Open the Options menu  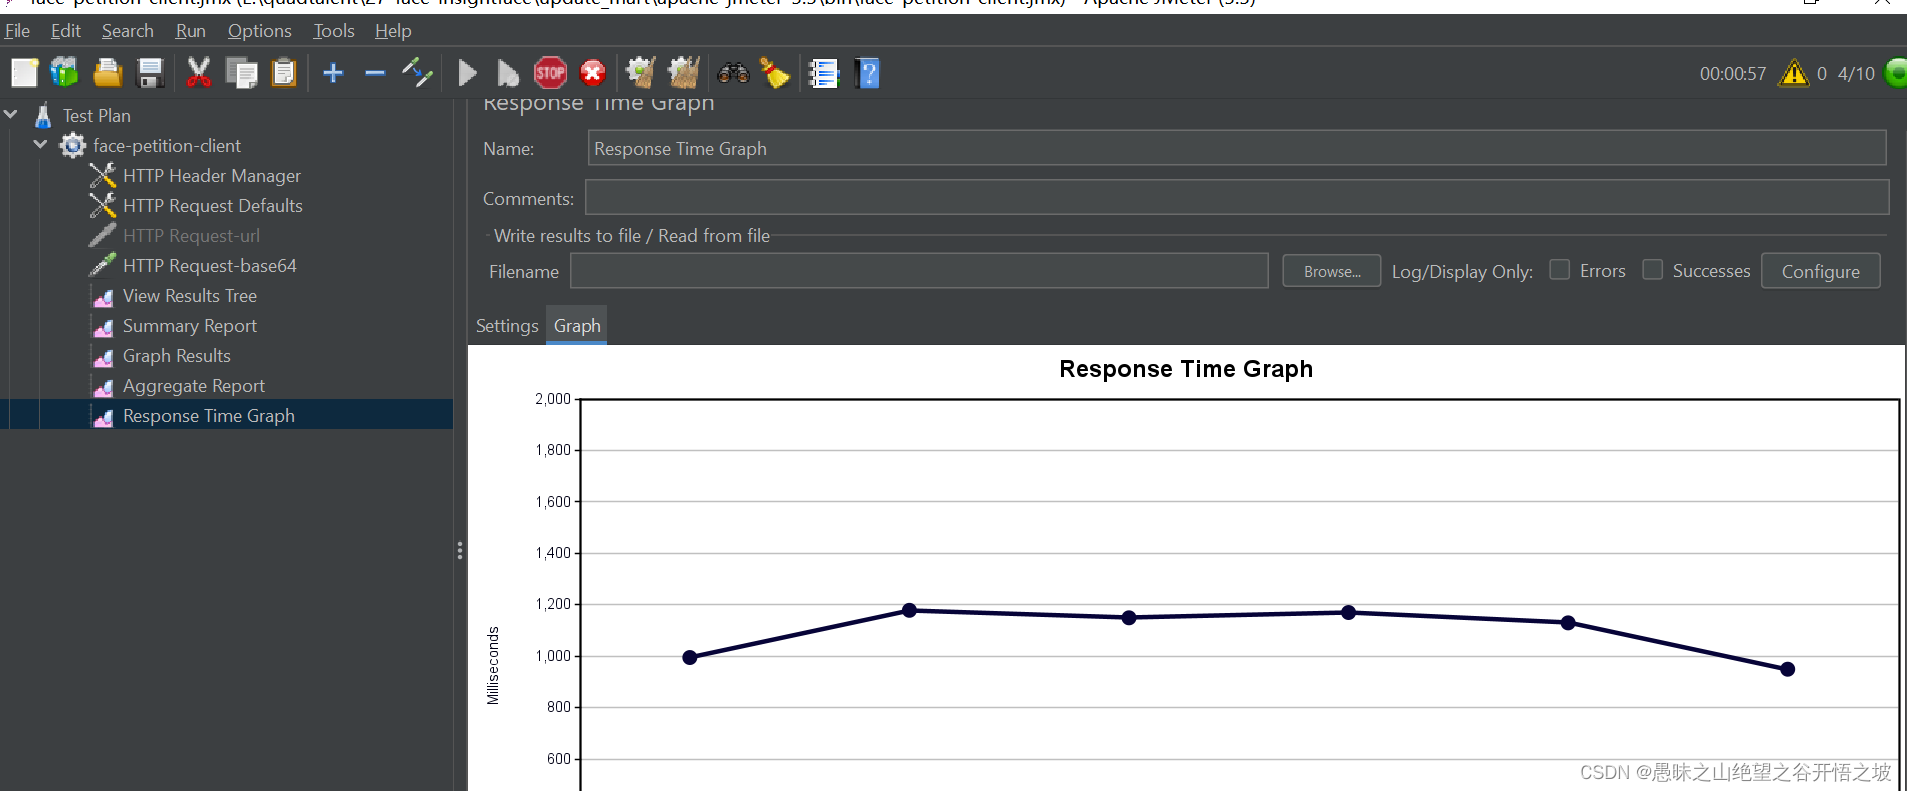(x=260, y=31)
